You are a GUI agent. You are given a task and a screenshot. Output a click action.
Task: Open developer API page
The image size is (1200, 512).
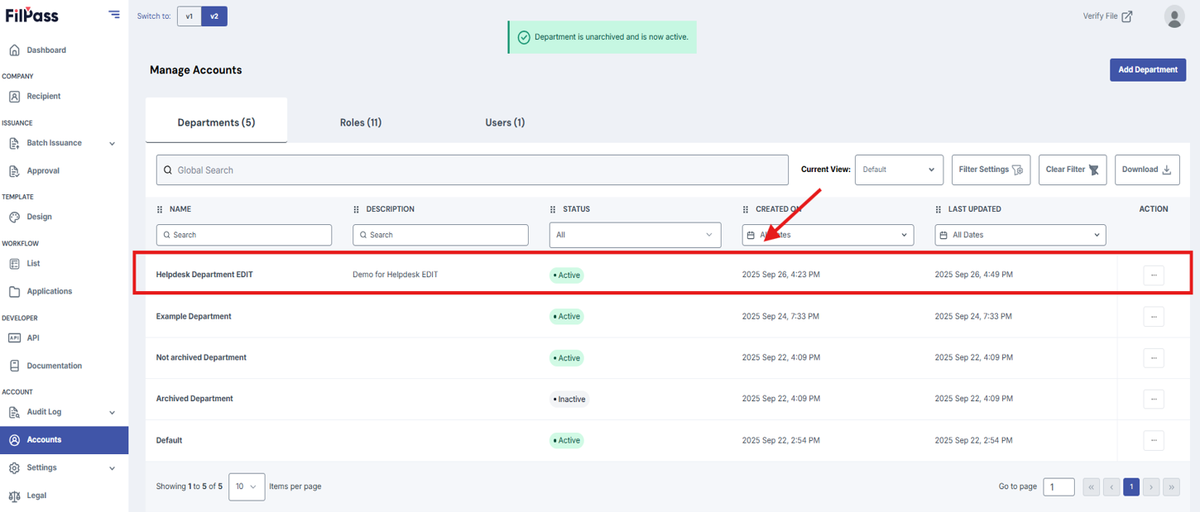tap(33, 338)
